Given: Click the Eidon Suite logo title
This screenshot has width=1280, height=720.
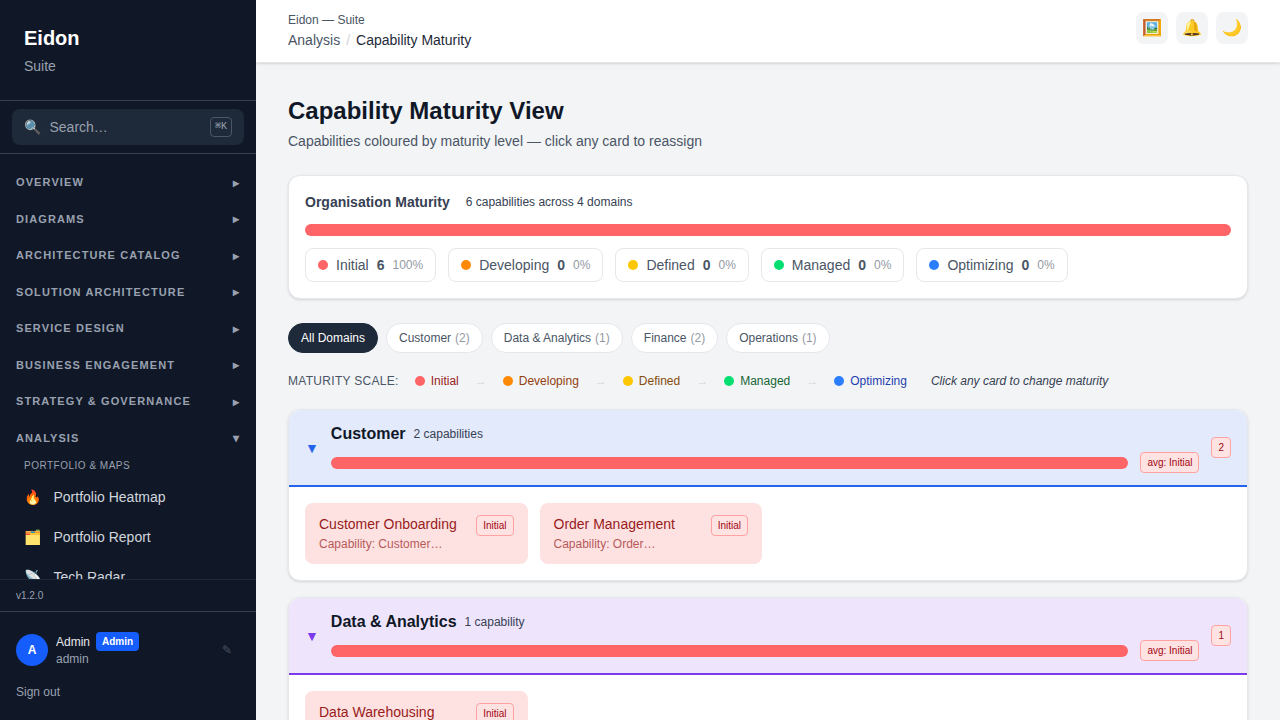Looking at the screenshot, I should tap(52, 38).
